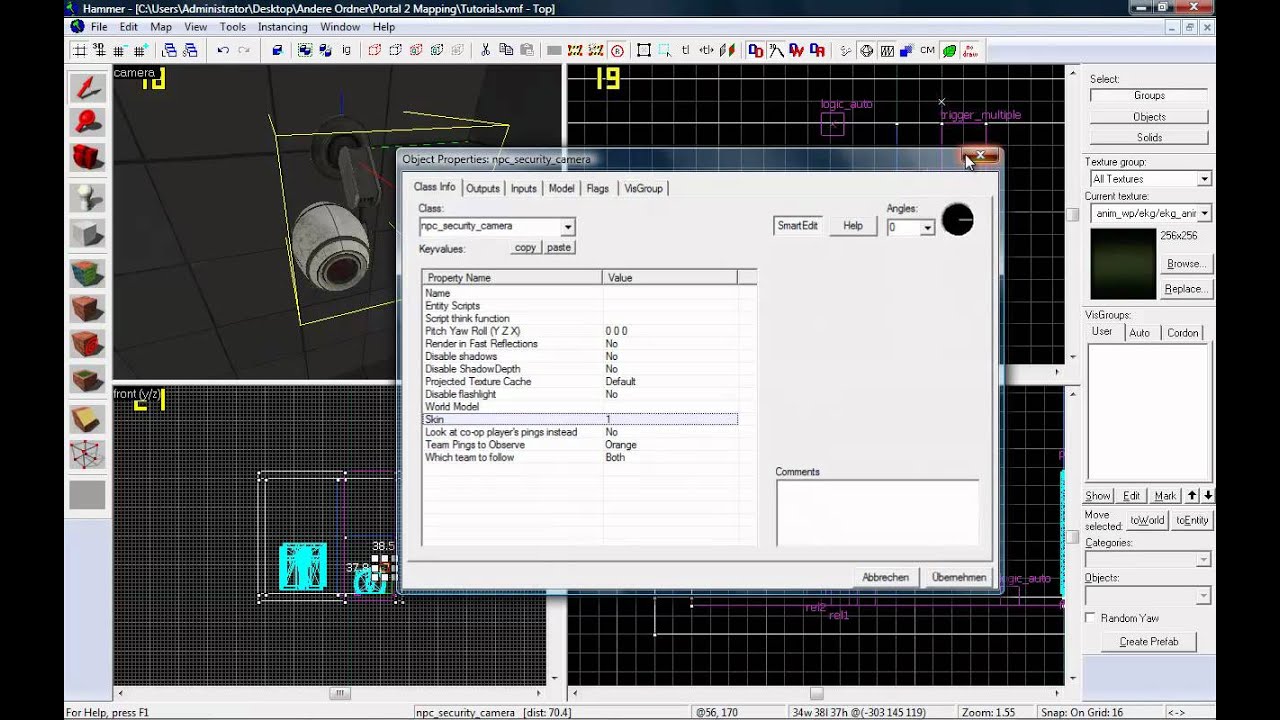The height and width of the screenshot is (720, 1280).
Task: Click the Group selection icon
Action: point(305,50)
